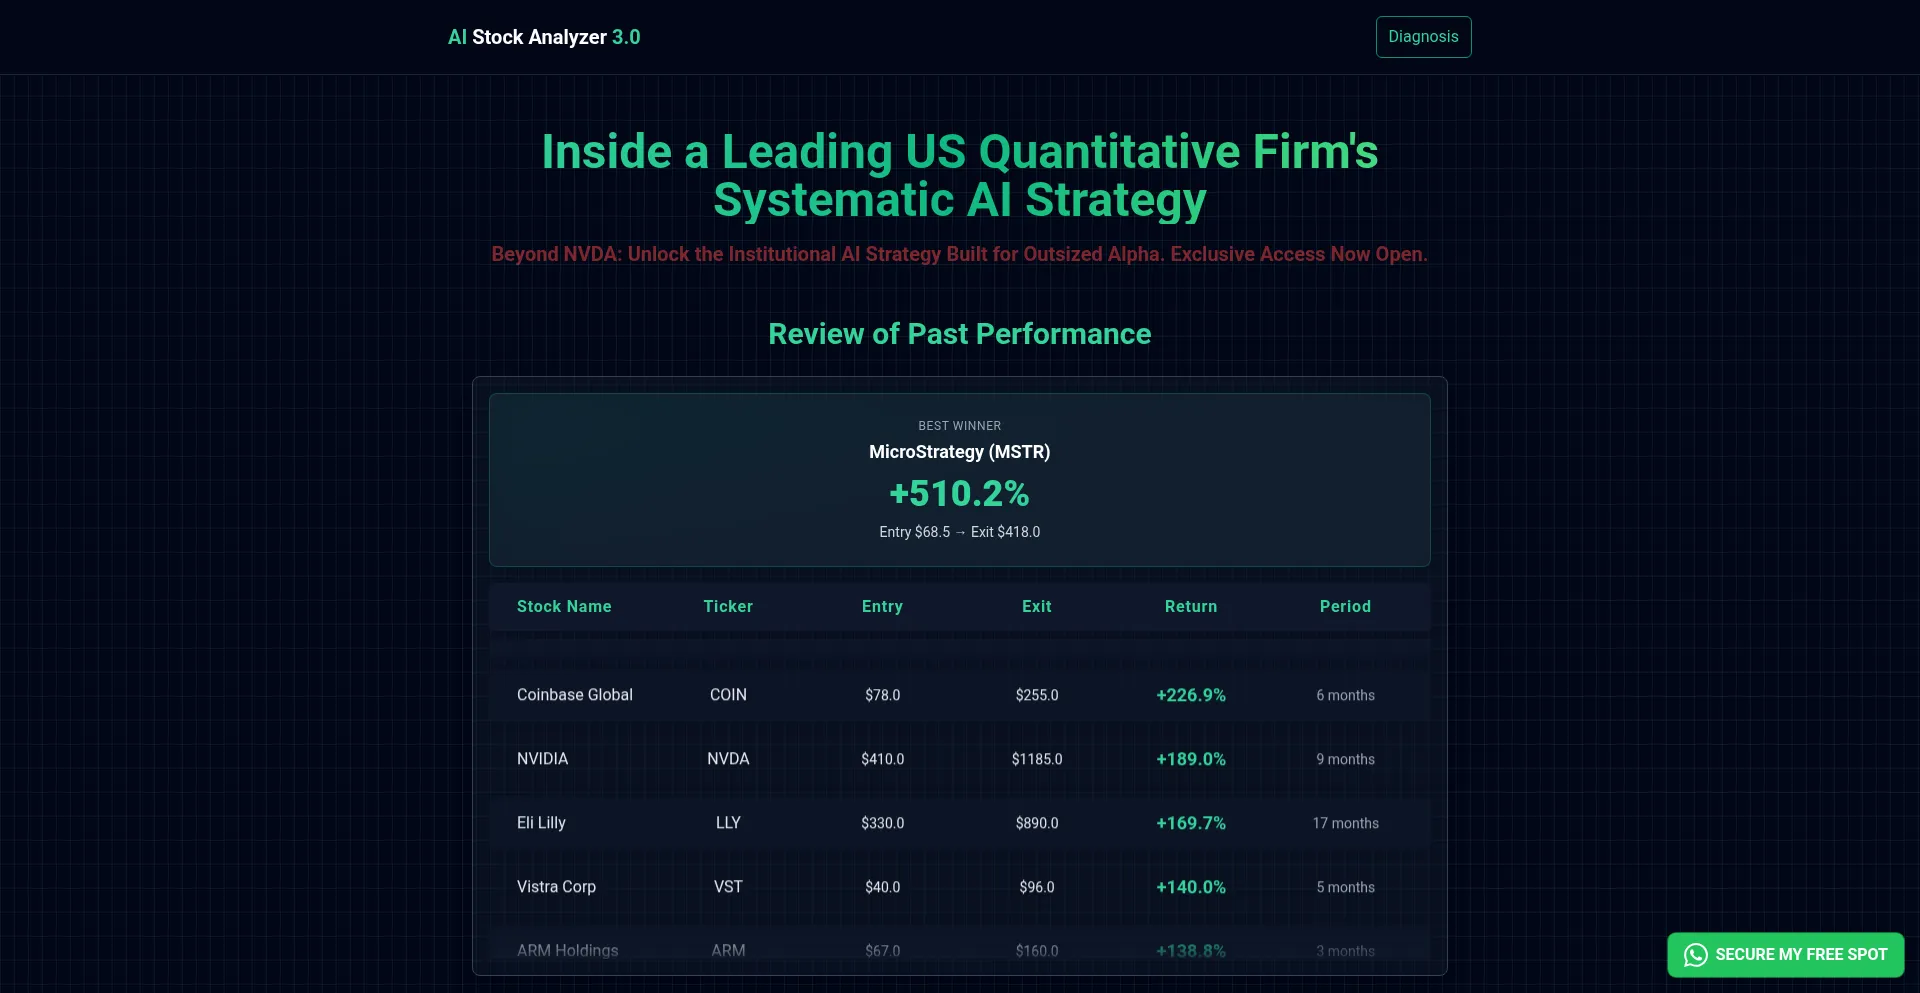The height and width of the screenshot is (993, 1920).
Task: Click the WhatsApp icon on the green button
Action: 1695,955
